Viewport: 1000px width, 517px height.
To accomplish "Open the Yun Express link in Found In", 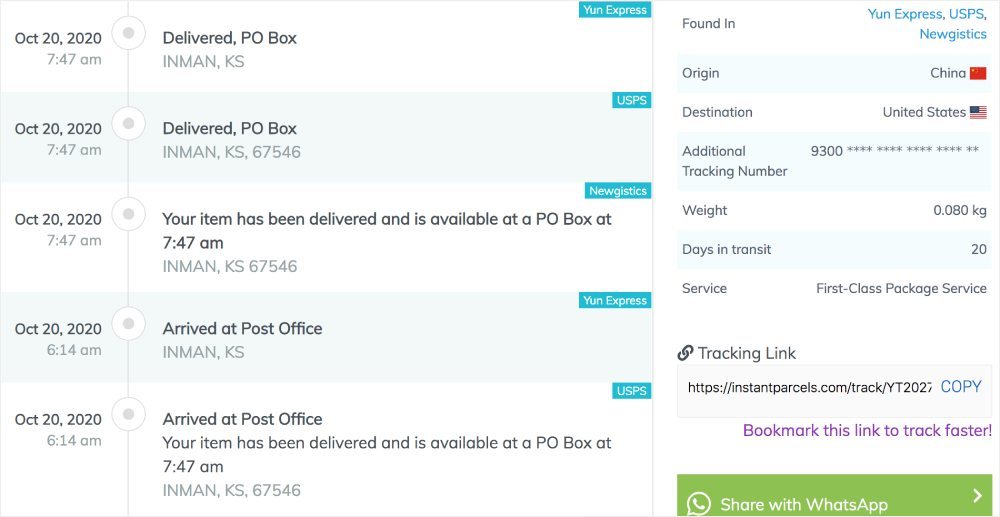I will (904, 14).
